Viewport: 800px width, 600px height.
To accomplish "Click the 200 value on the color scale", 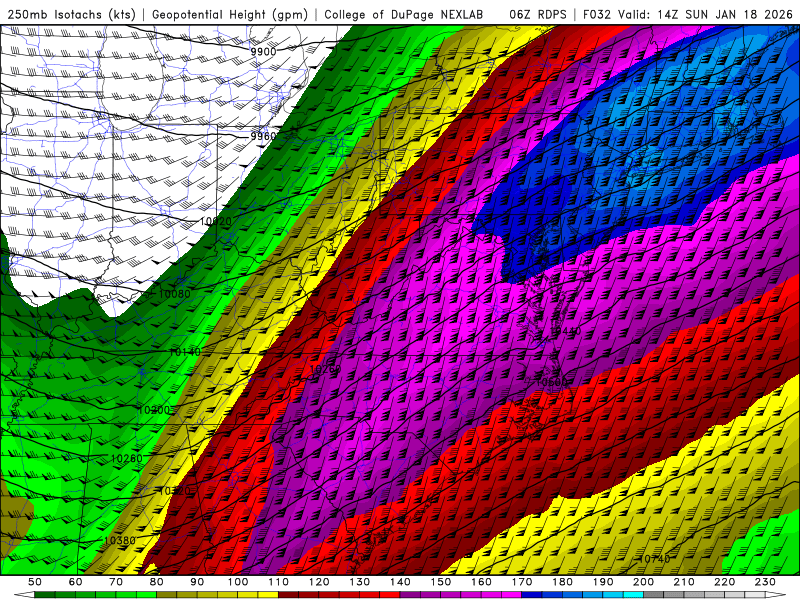I will point(643,582).
